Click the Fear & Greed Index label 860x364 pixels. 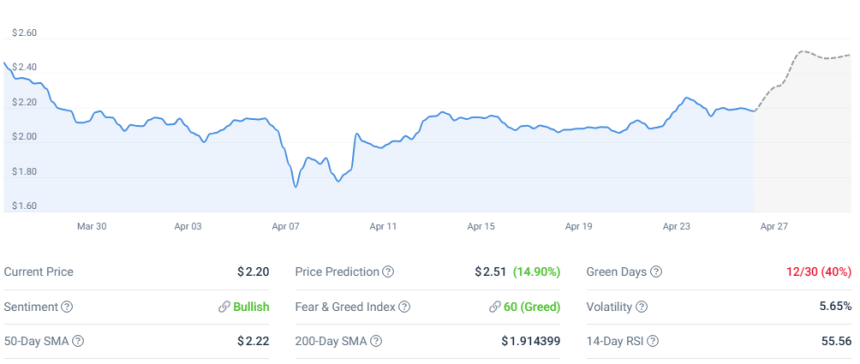click(x=345, y=307)
